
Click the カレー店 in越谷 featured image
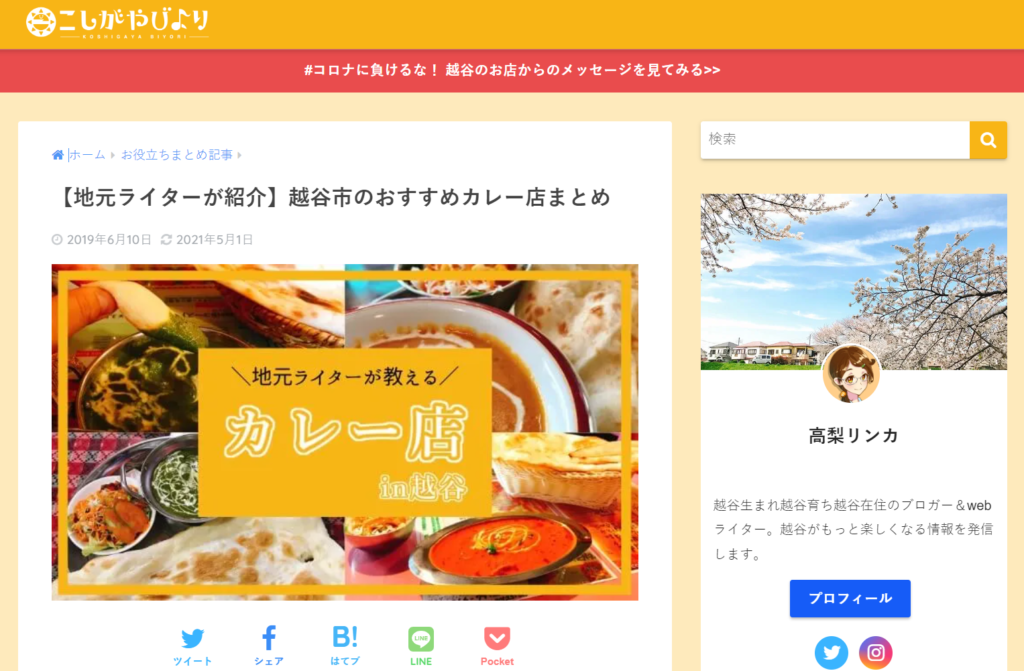pos(345,432)
